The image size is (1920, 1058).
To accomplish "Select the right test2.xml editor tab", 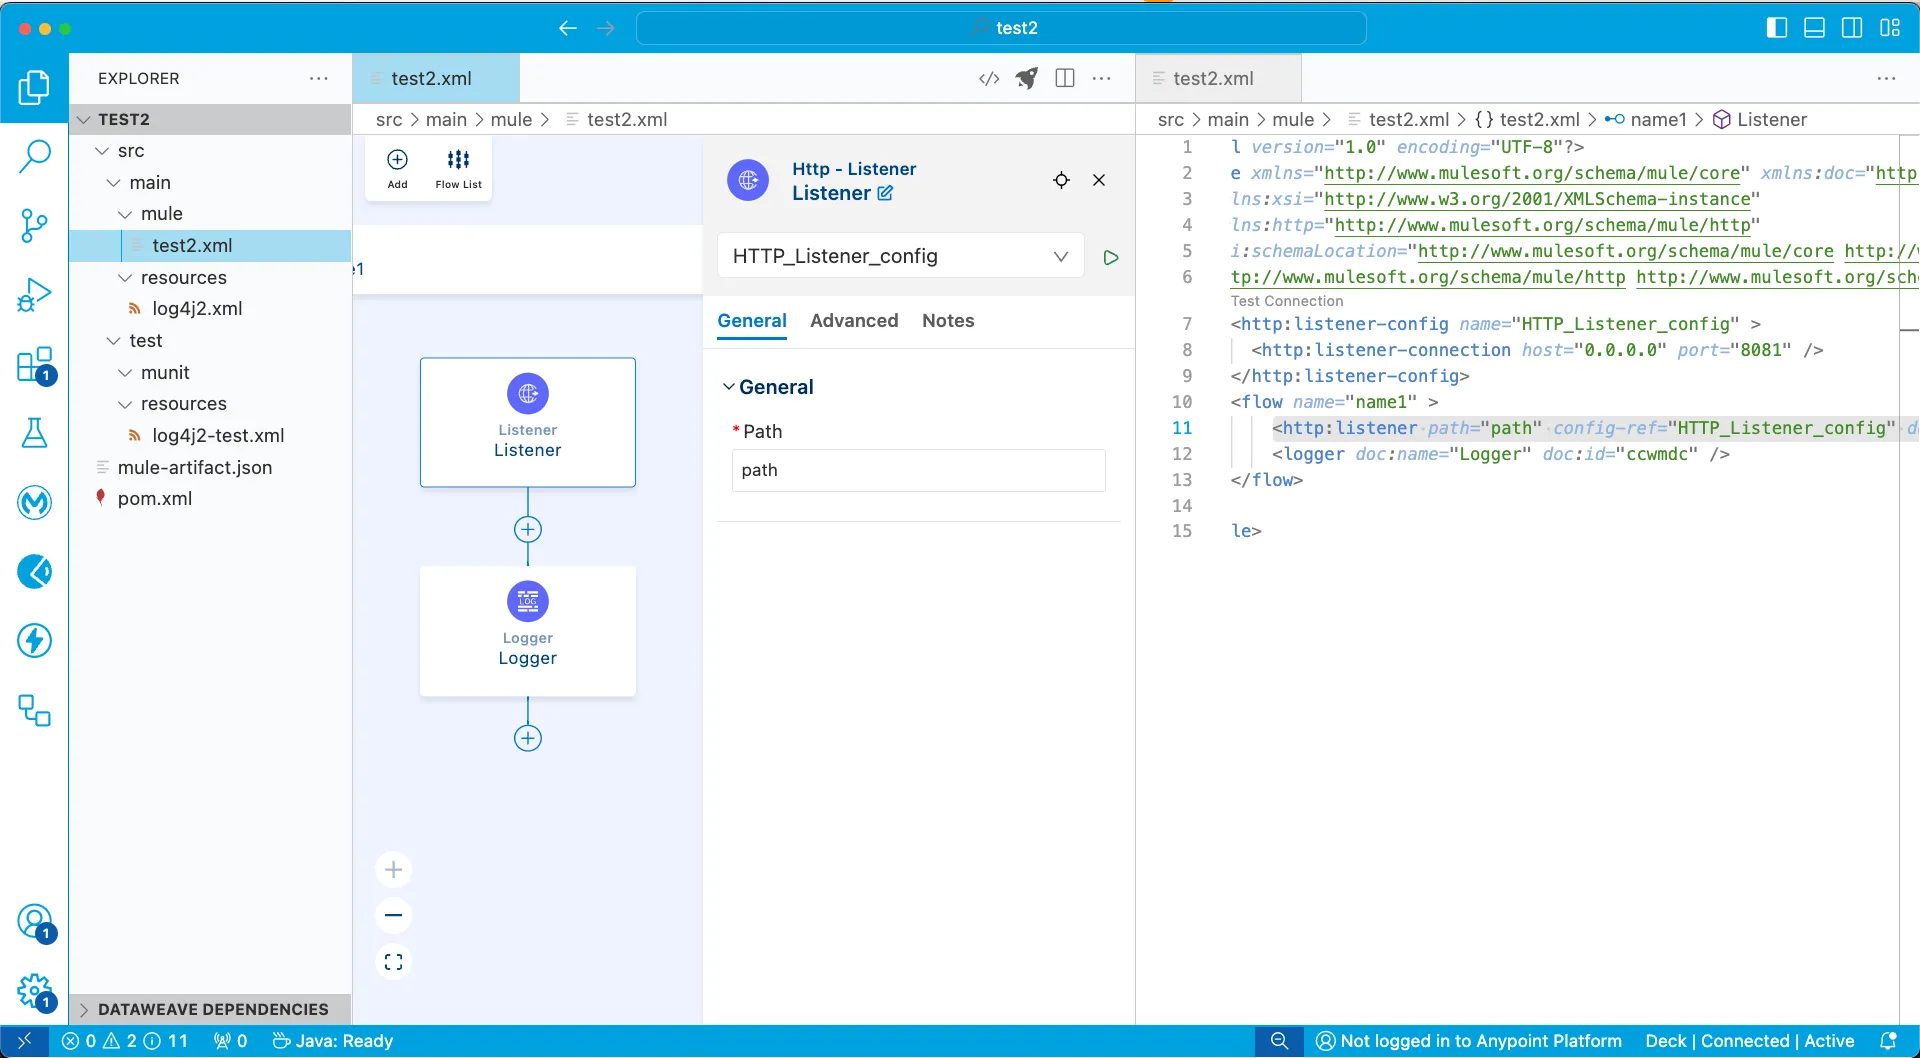I will 1218,78.
